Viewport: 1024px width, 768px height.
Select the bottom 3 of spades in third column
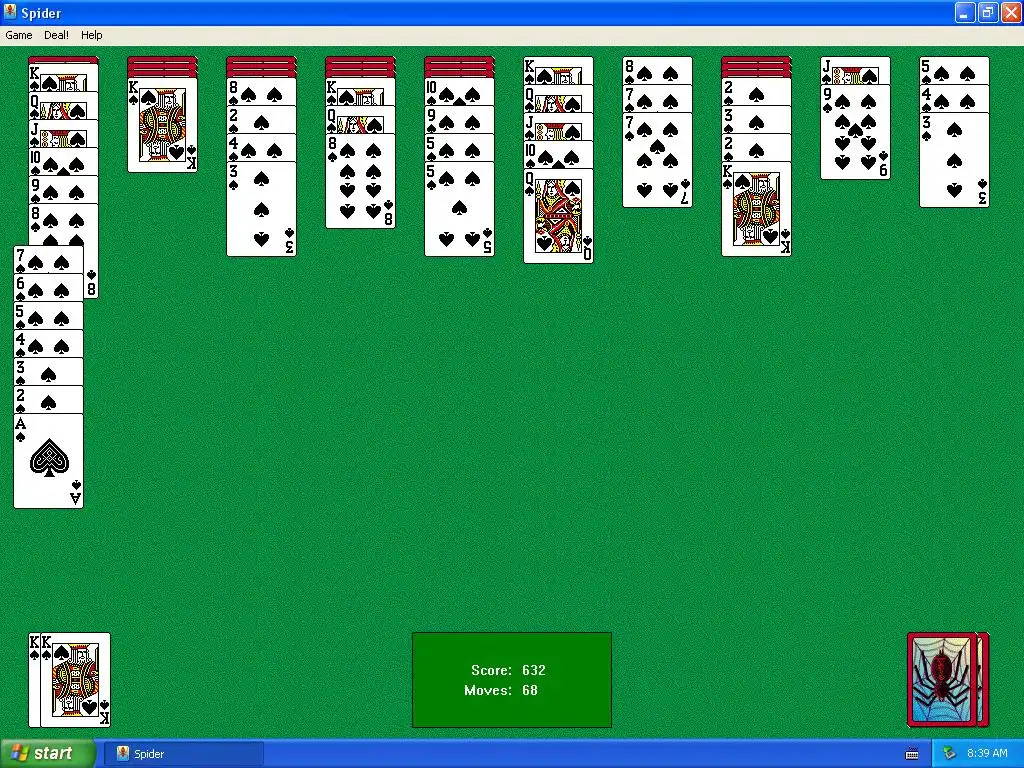(x=261, y=208)
